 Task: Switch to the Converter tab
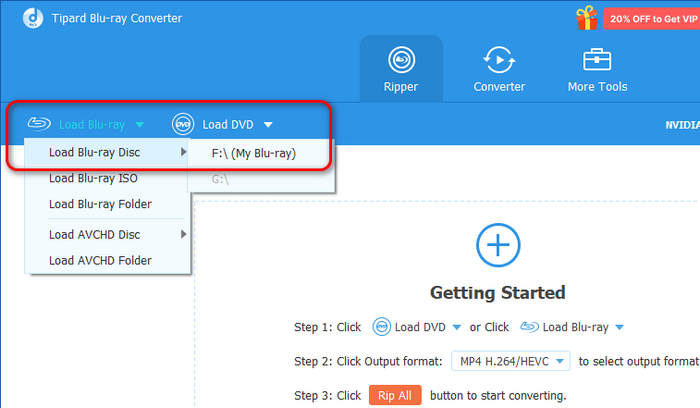499,69
